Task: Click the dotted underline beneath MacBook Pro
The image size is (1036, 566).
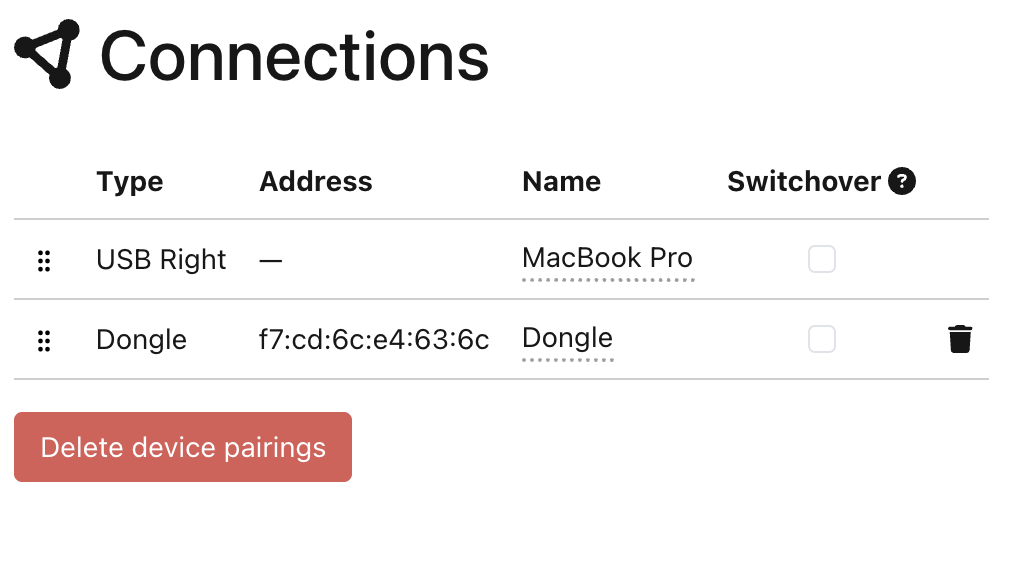Action: tap(608, 280)
